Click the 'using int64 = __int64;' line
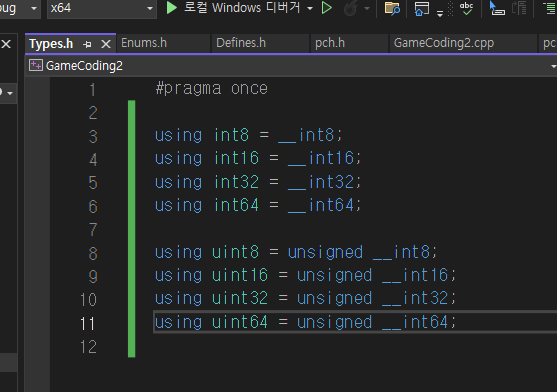 pyautogui.click(x=258, y=205)
